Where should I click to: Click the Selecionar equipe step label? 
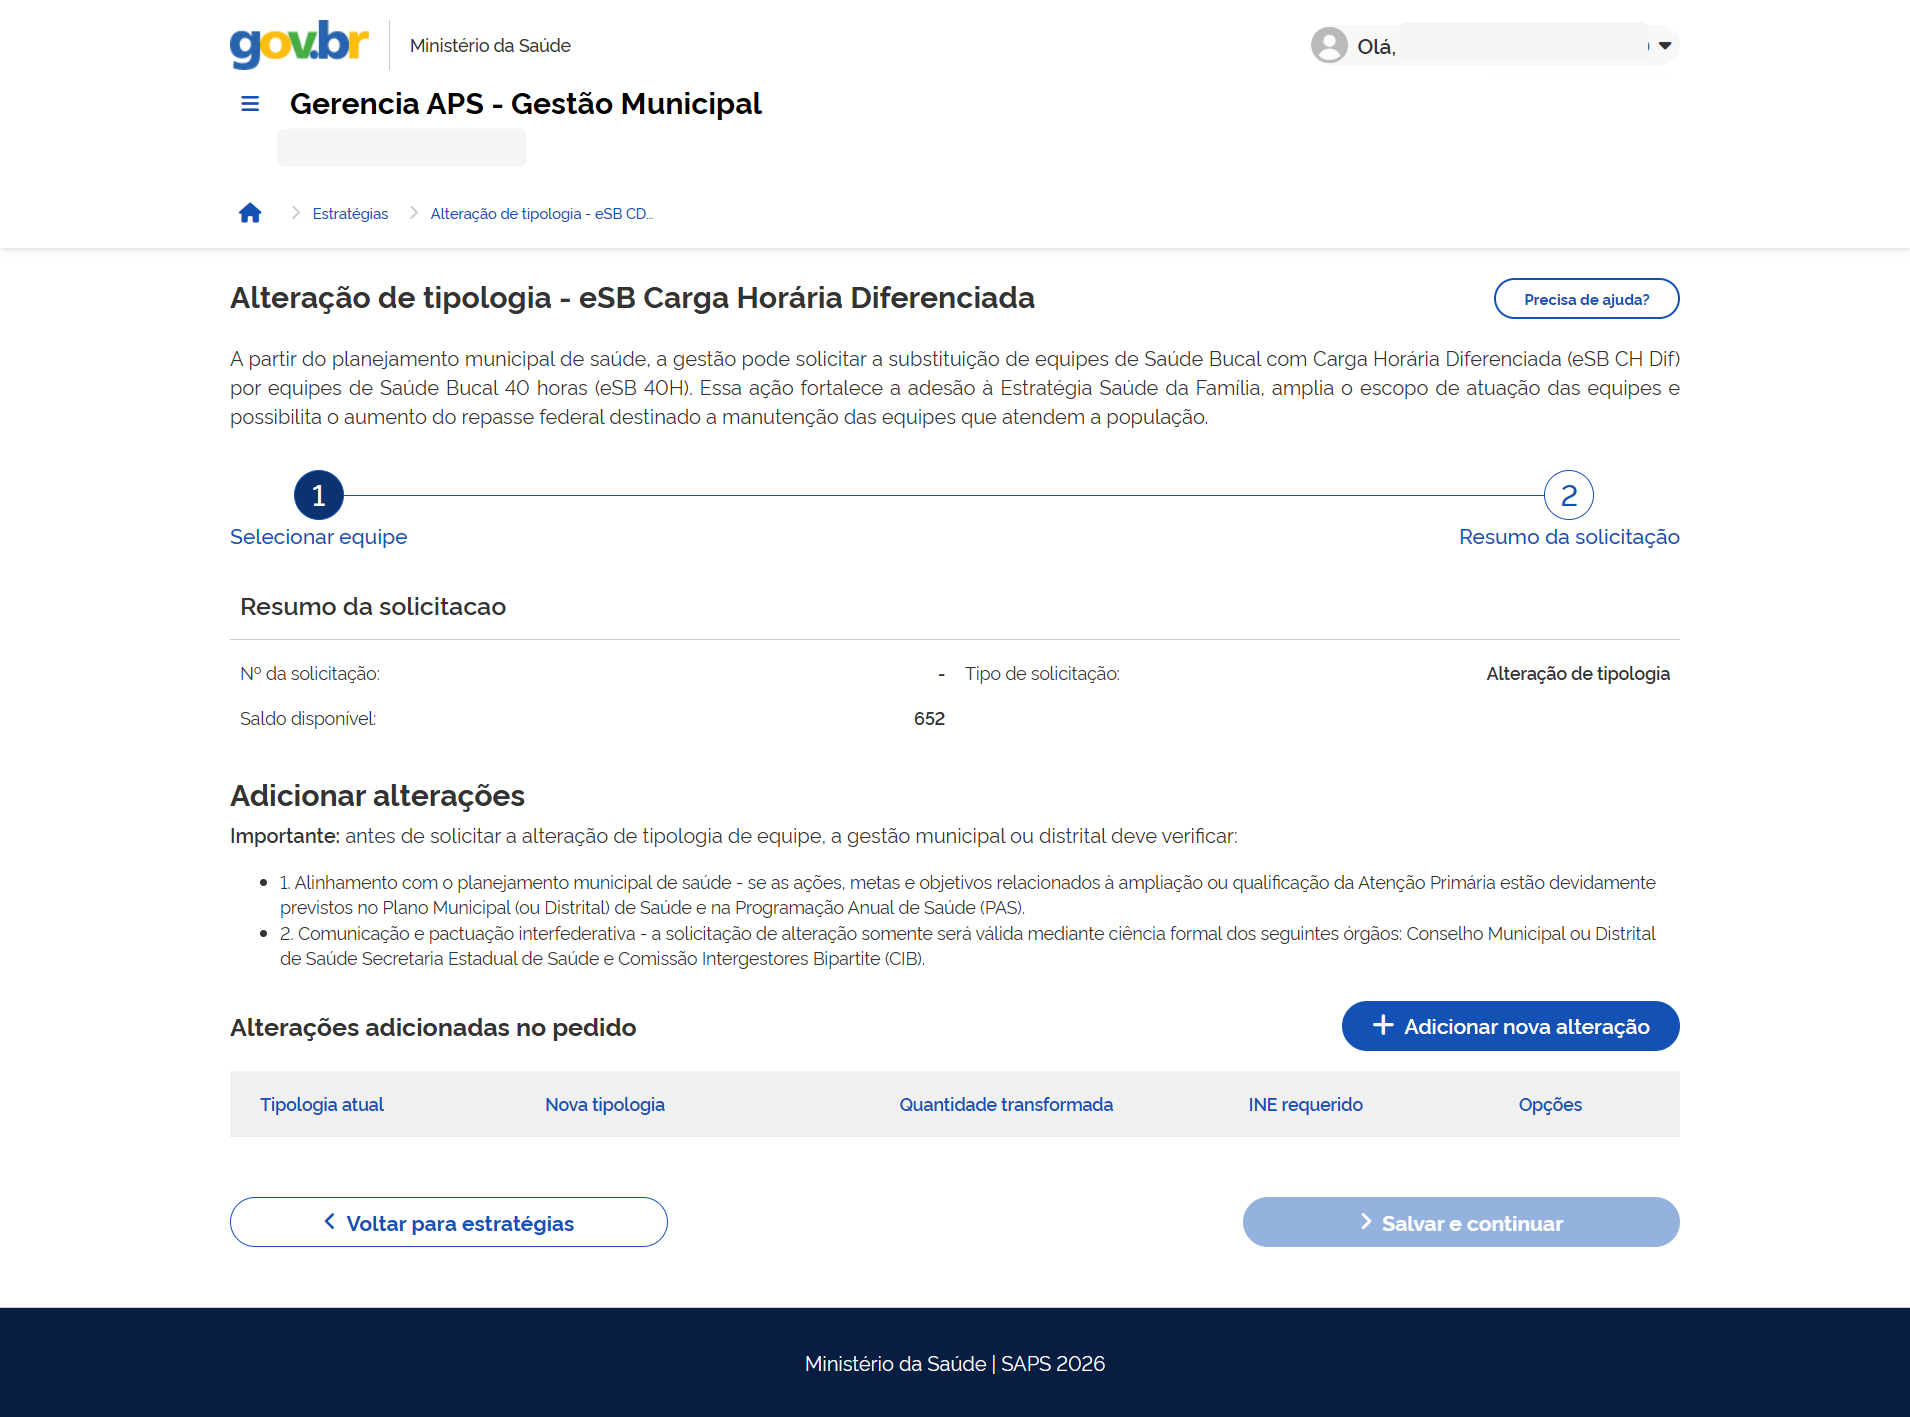[318, 537]
